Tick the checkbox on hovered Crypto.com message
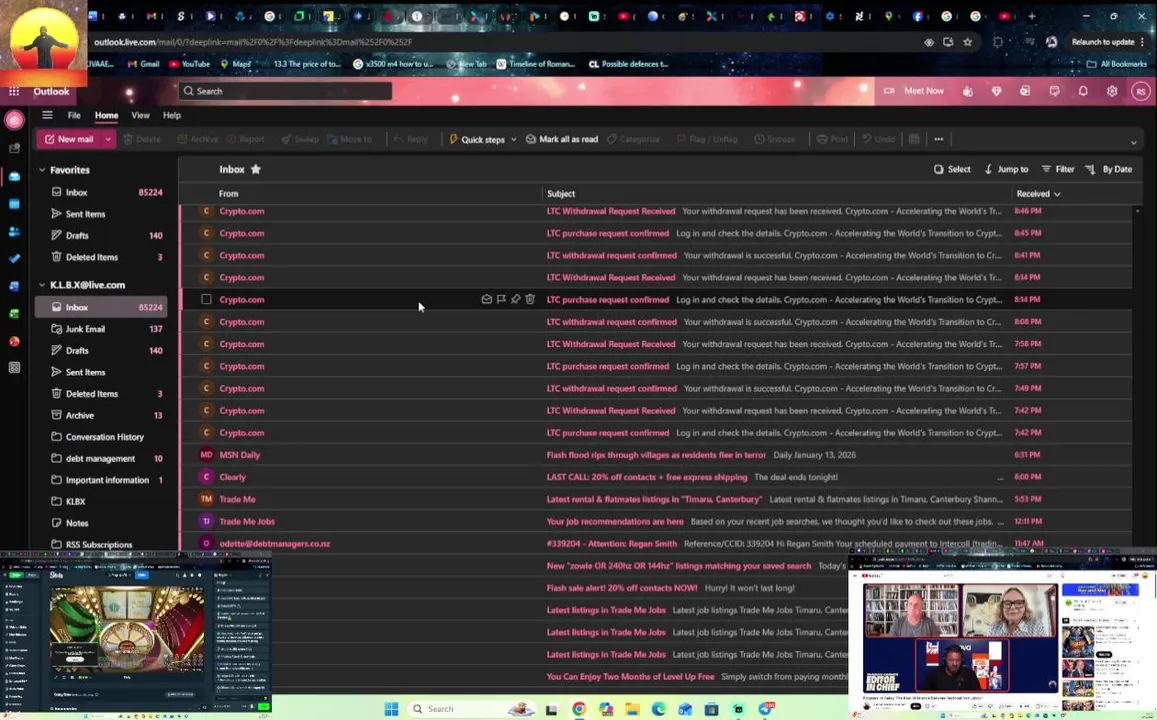 [x=206, y=300]
